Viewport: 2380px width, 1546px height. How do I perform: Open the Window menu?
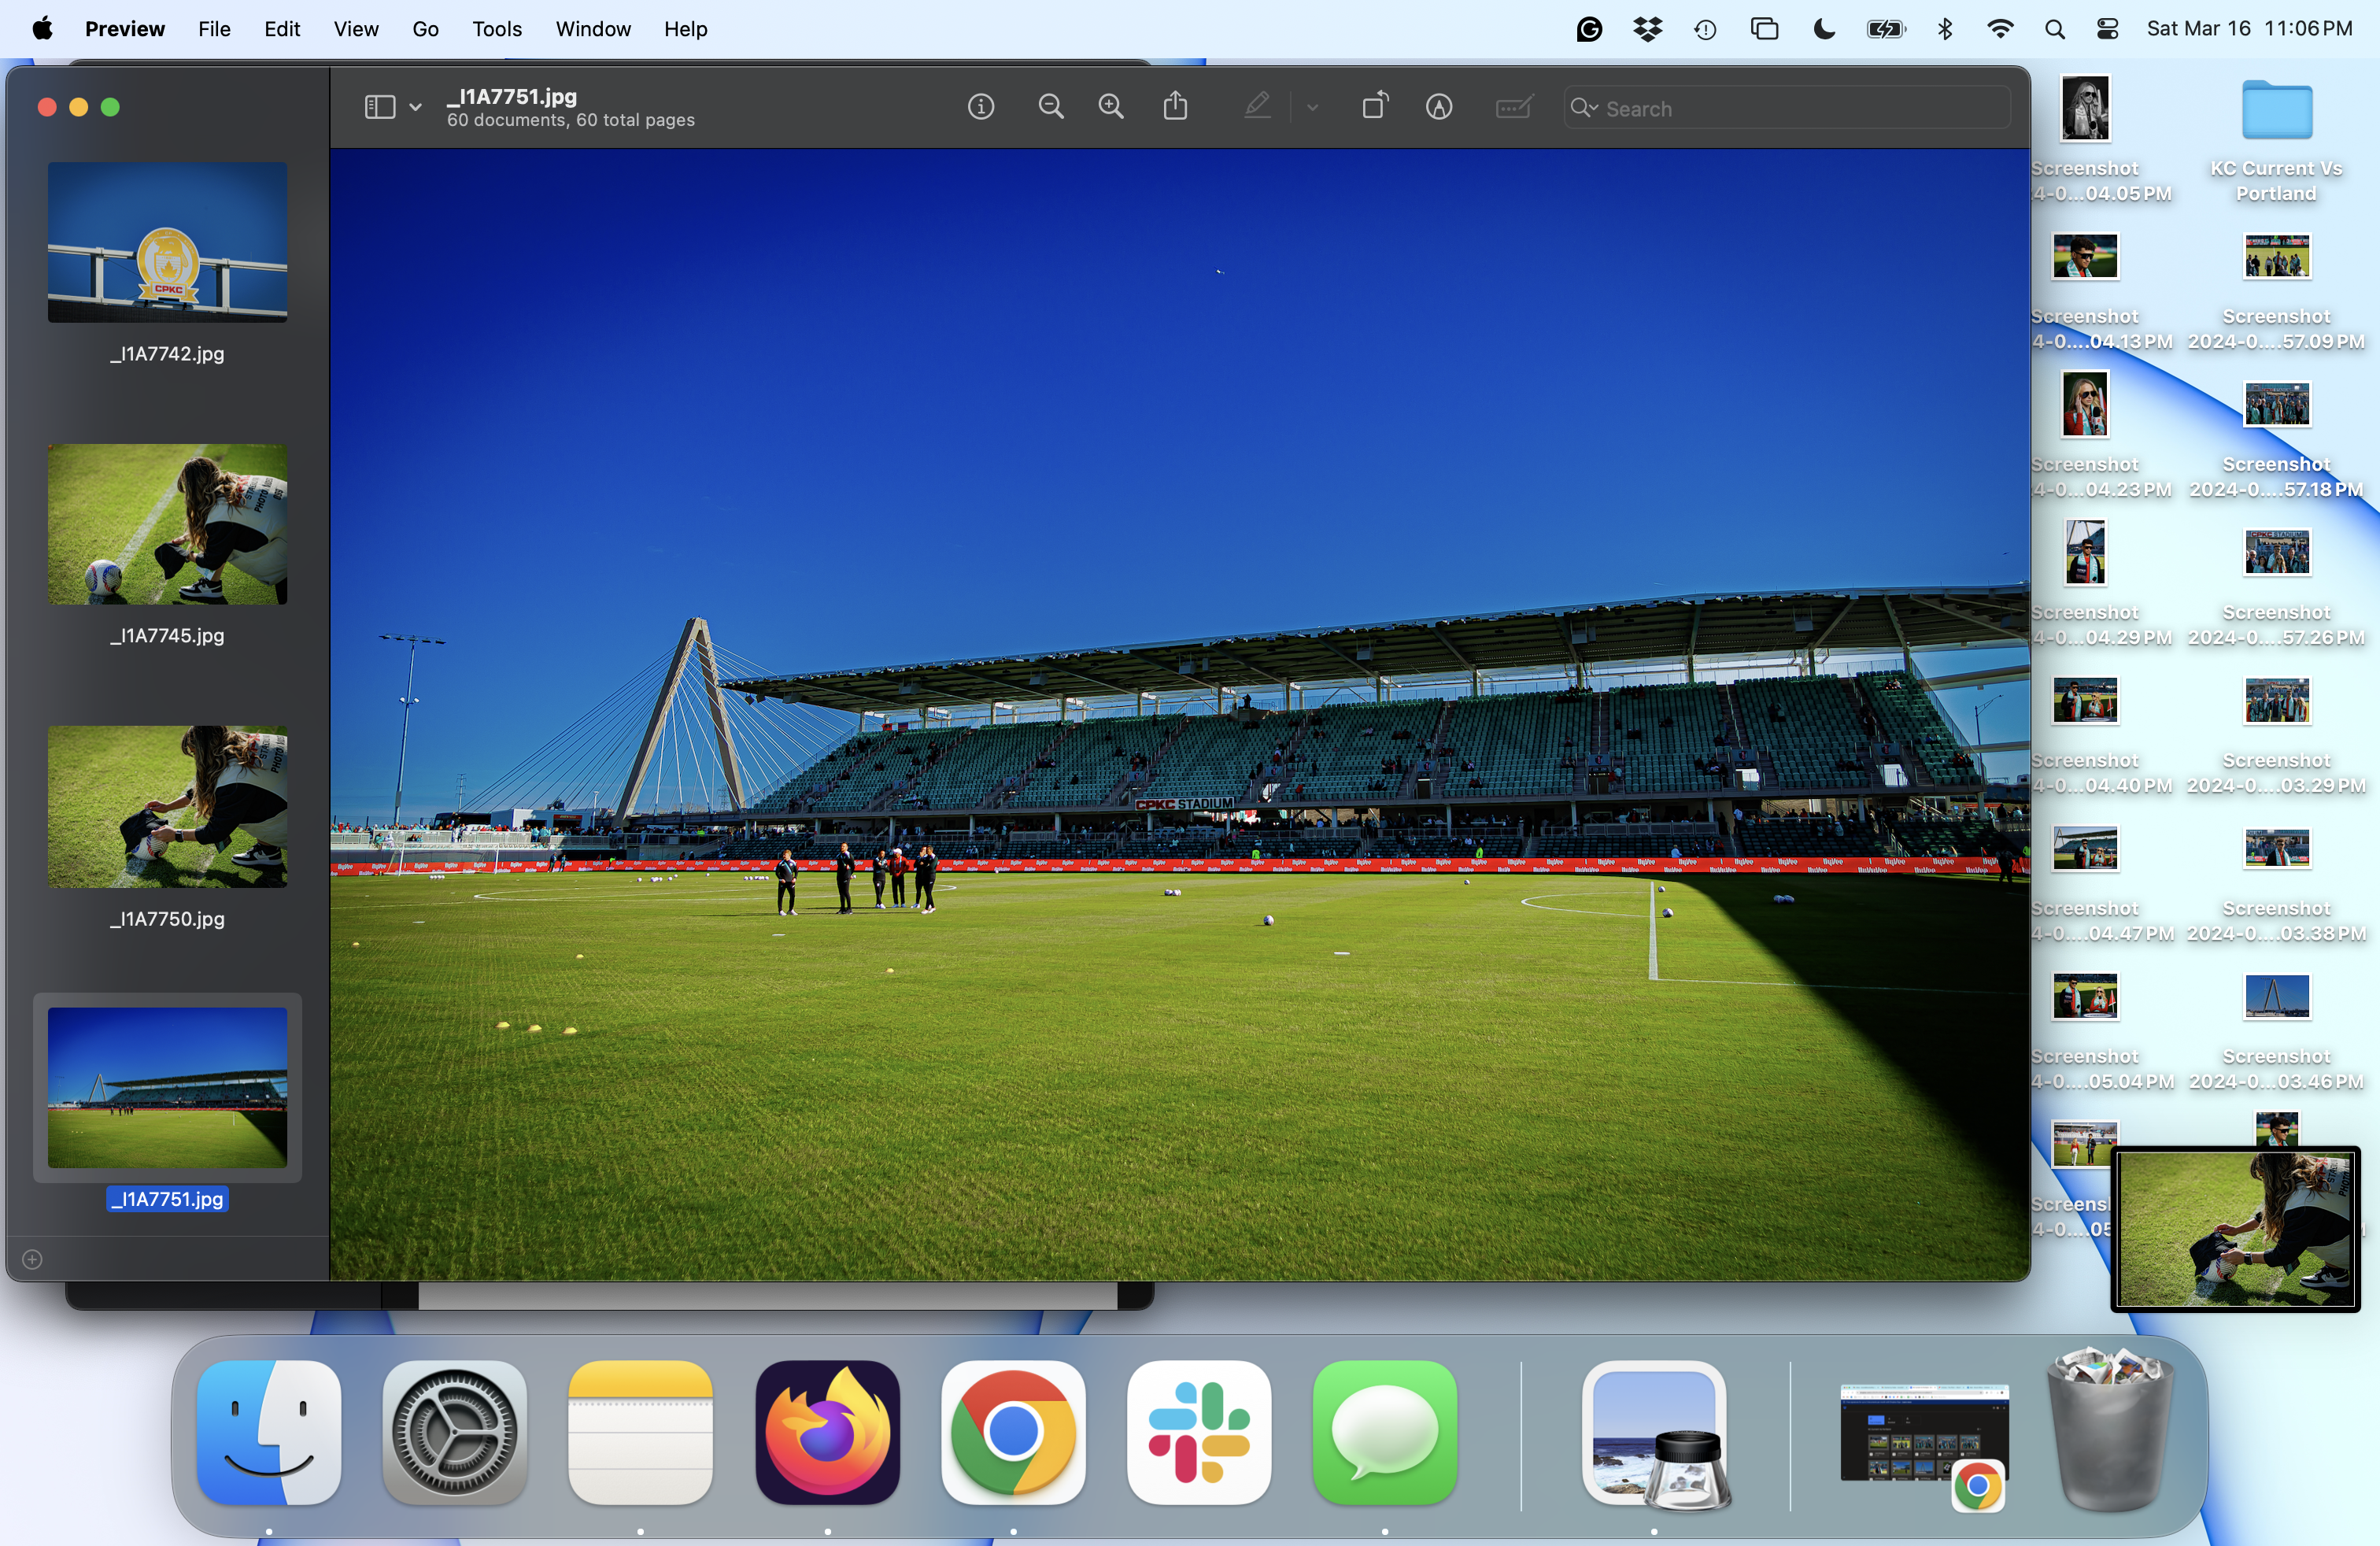coord(593,29)
